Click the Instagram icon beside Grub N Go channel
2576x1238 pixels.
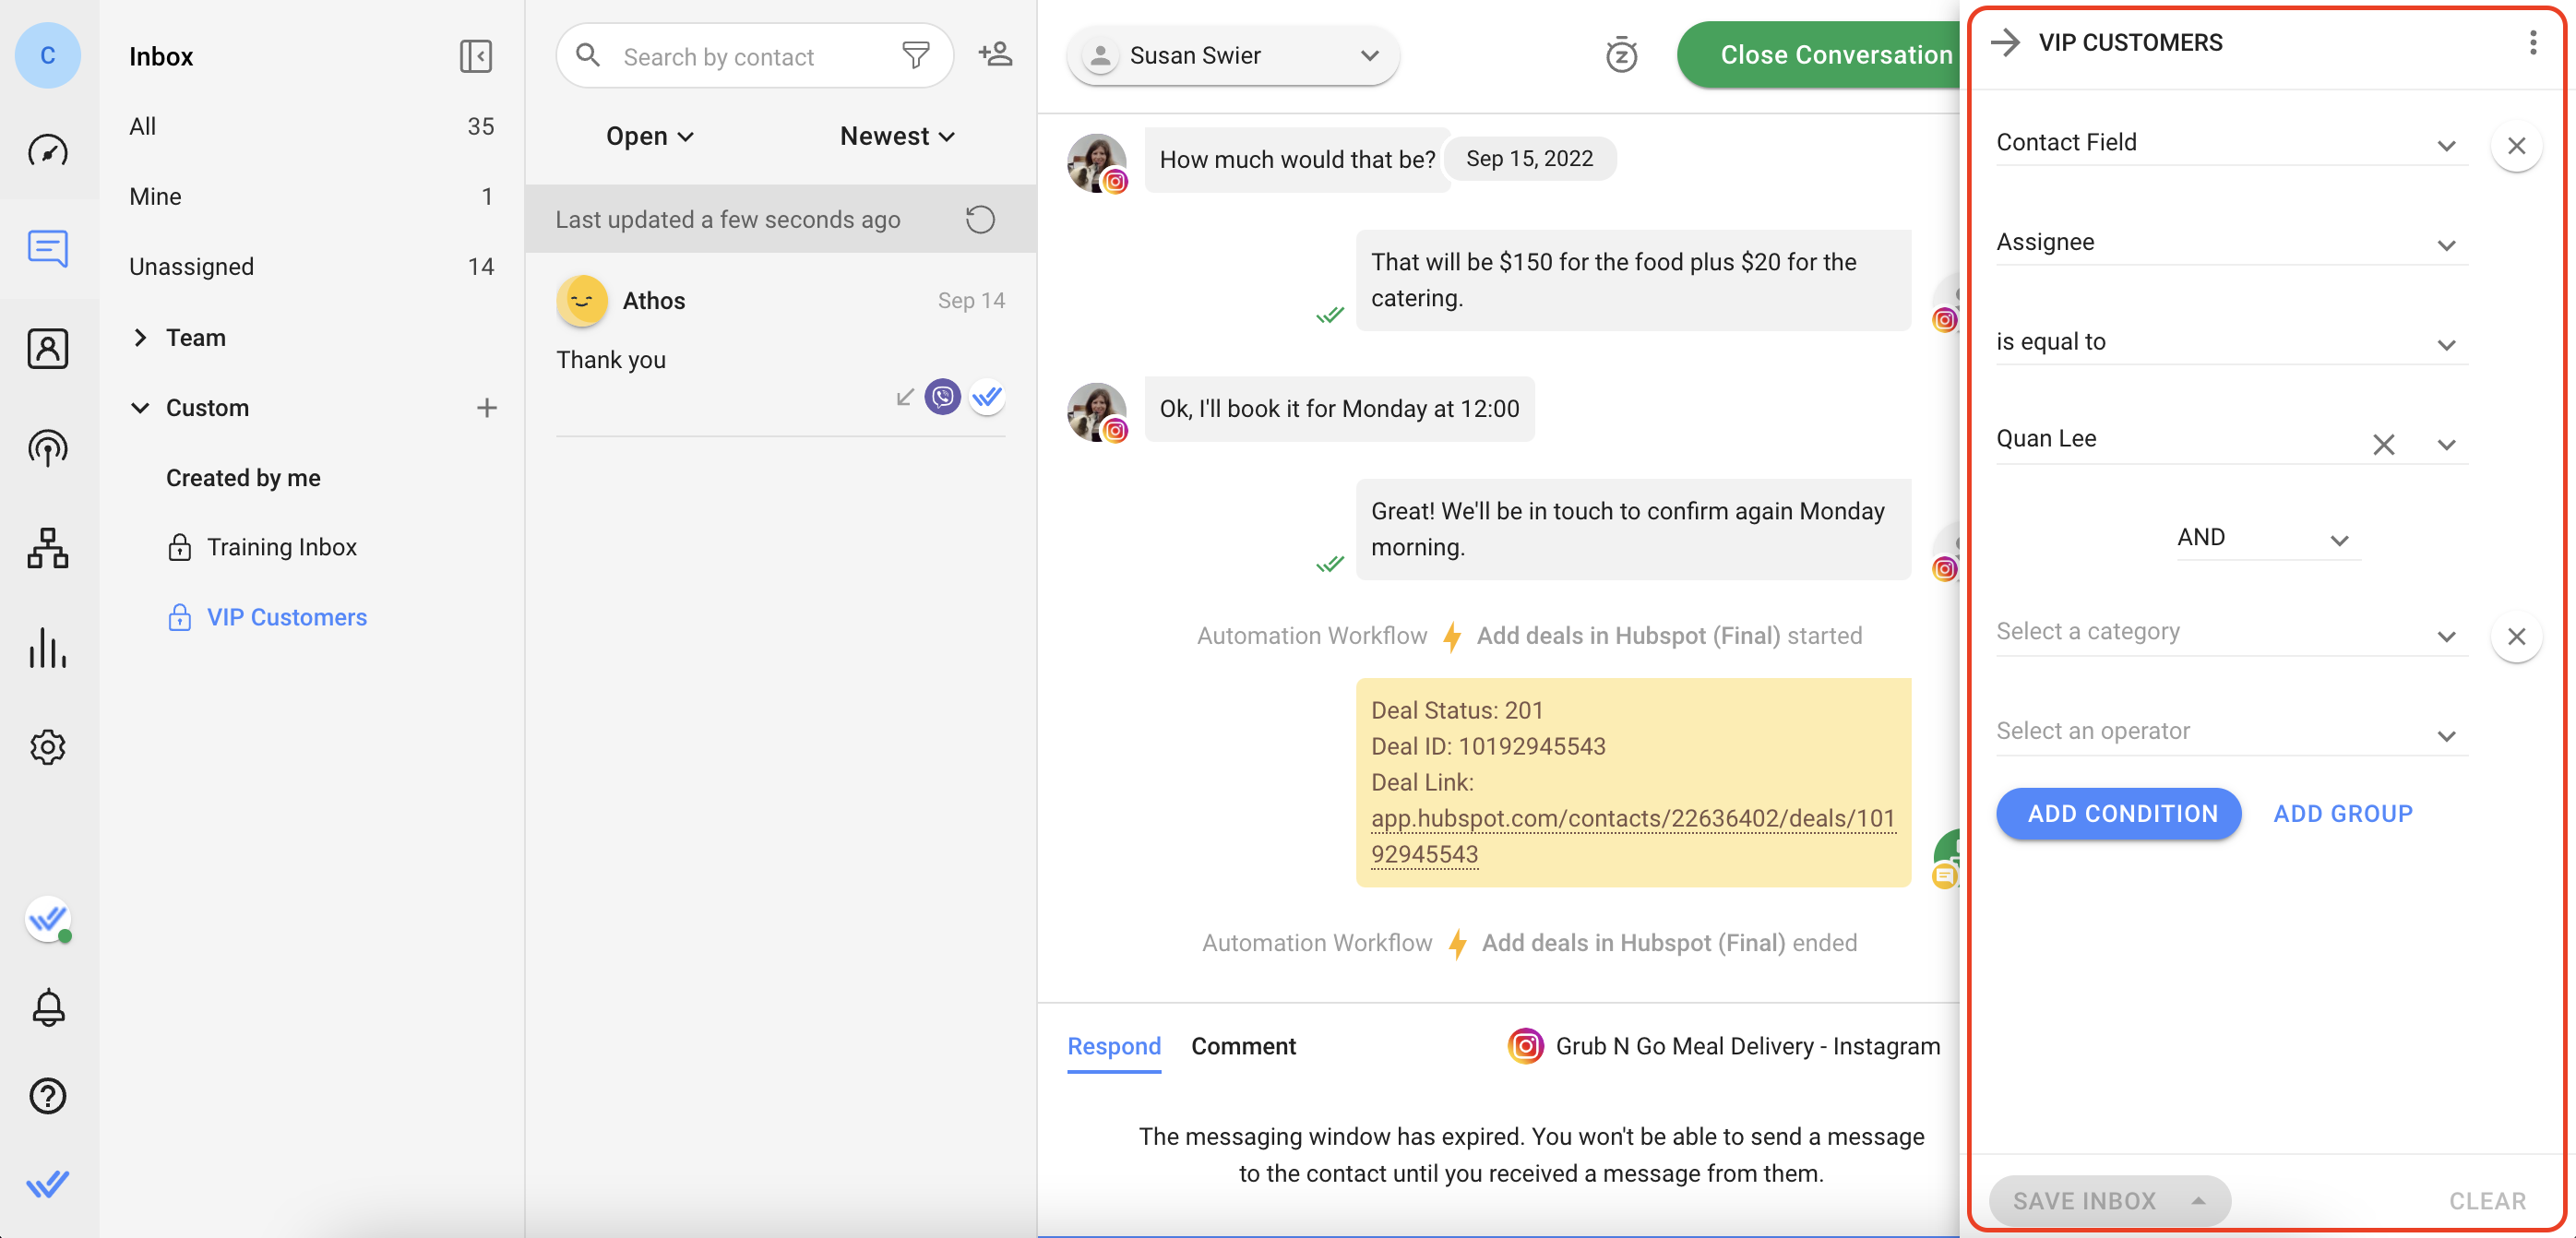click(1525, 1046)
